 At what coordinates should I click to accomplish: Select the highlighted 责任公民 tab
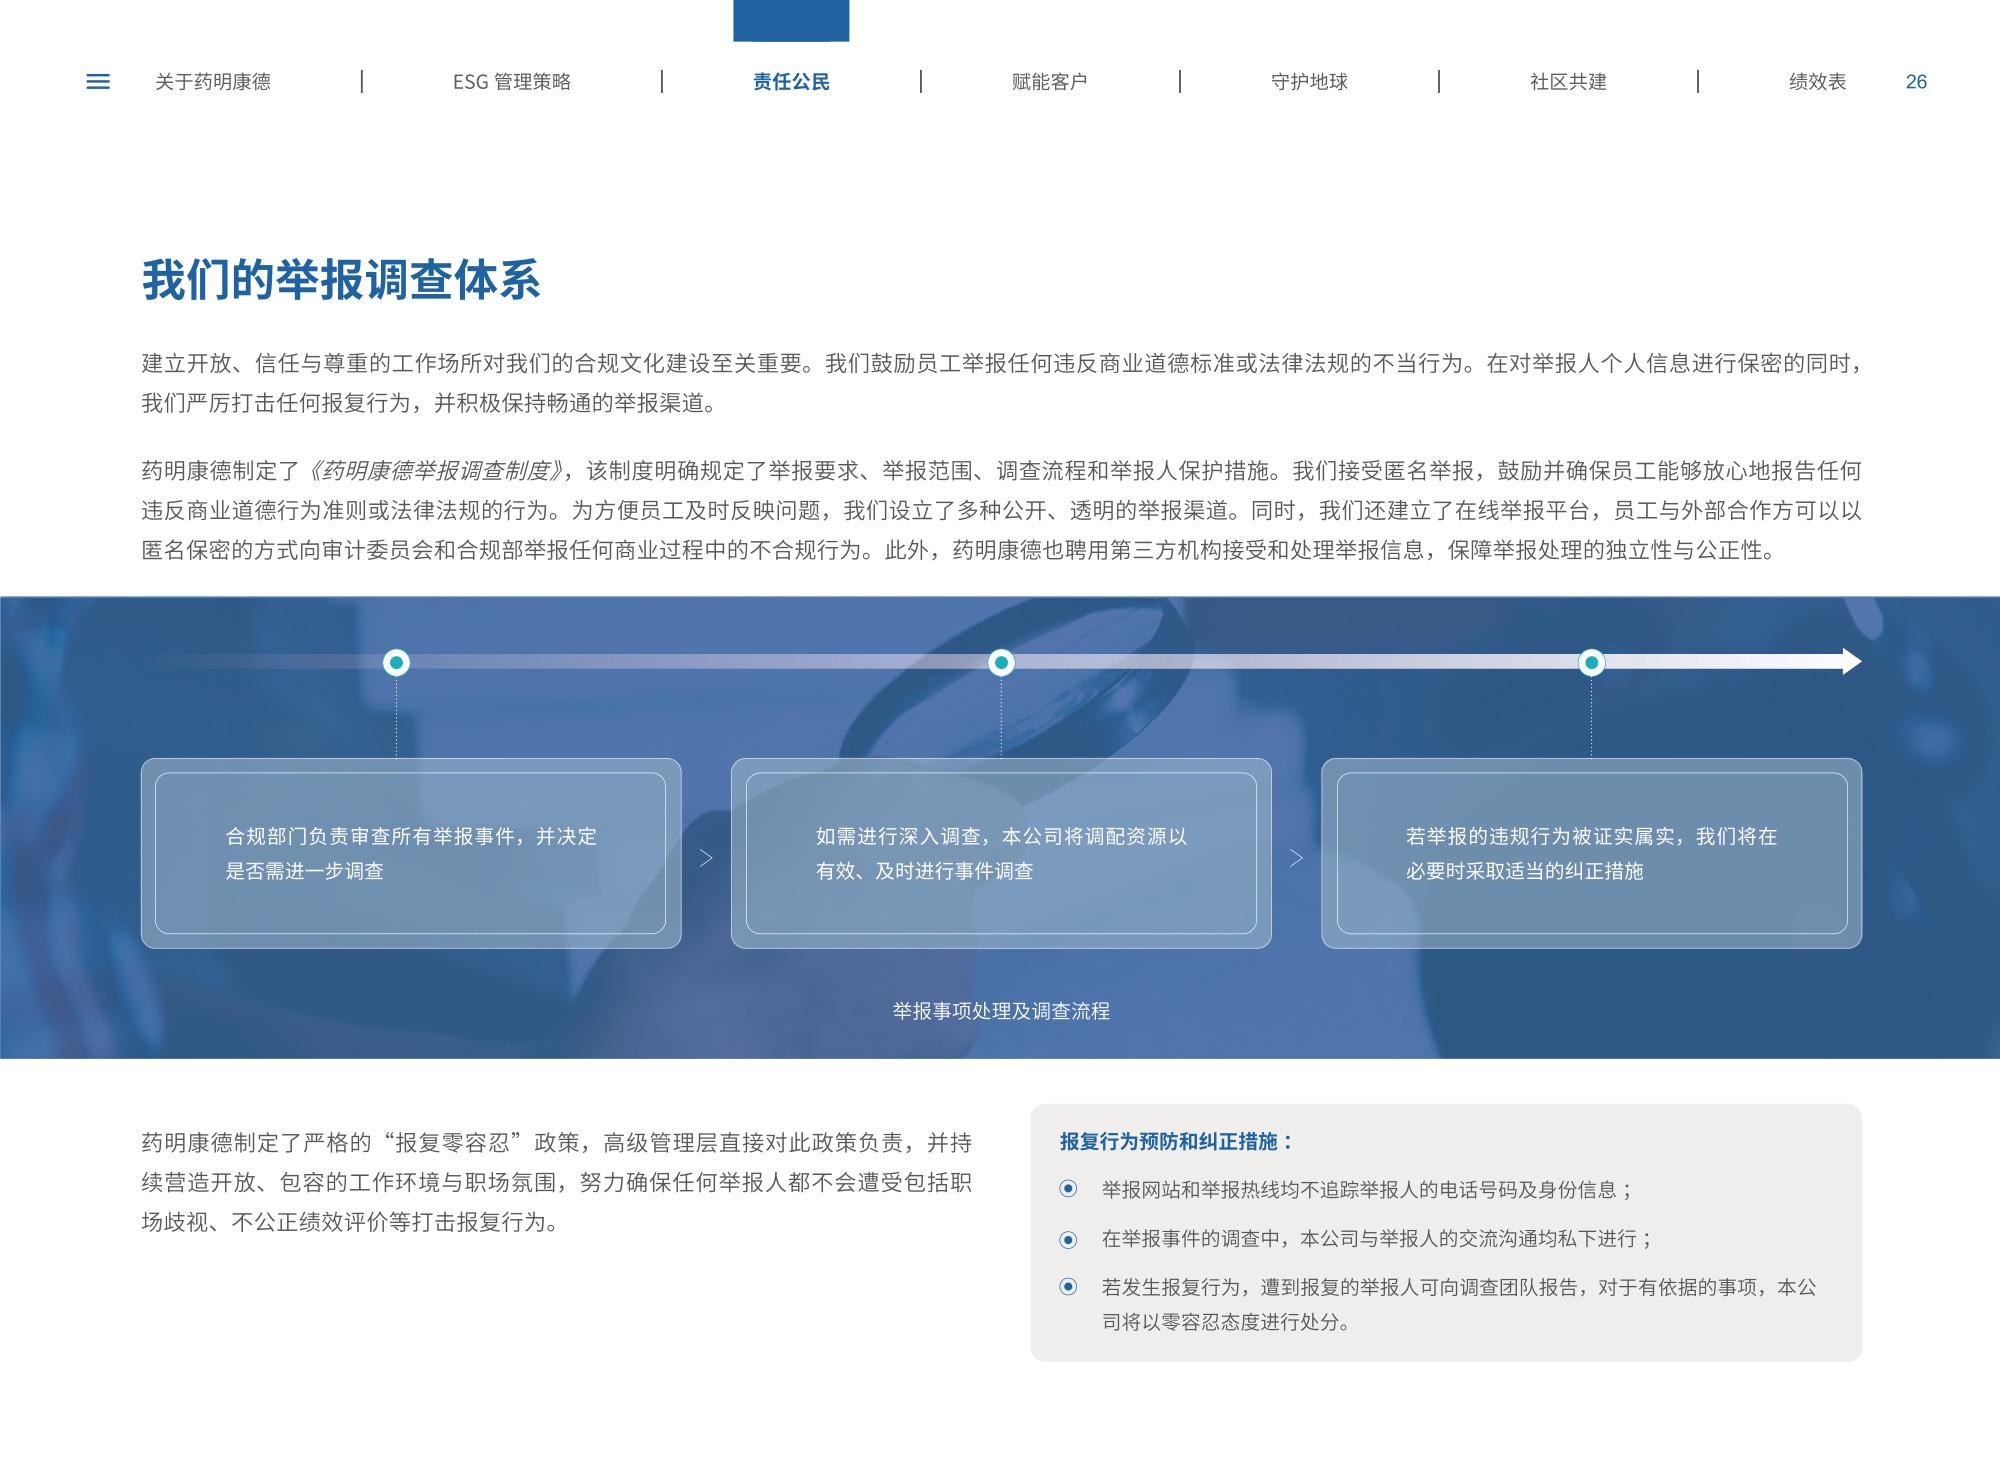click(791, 82)
